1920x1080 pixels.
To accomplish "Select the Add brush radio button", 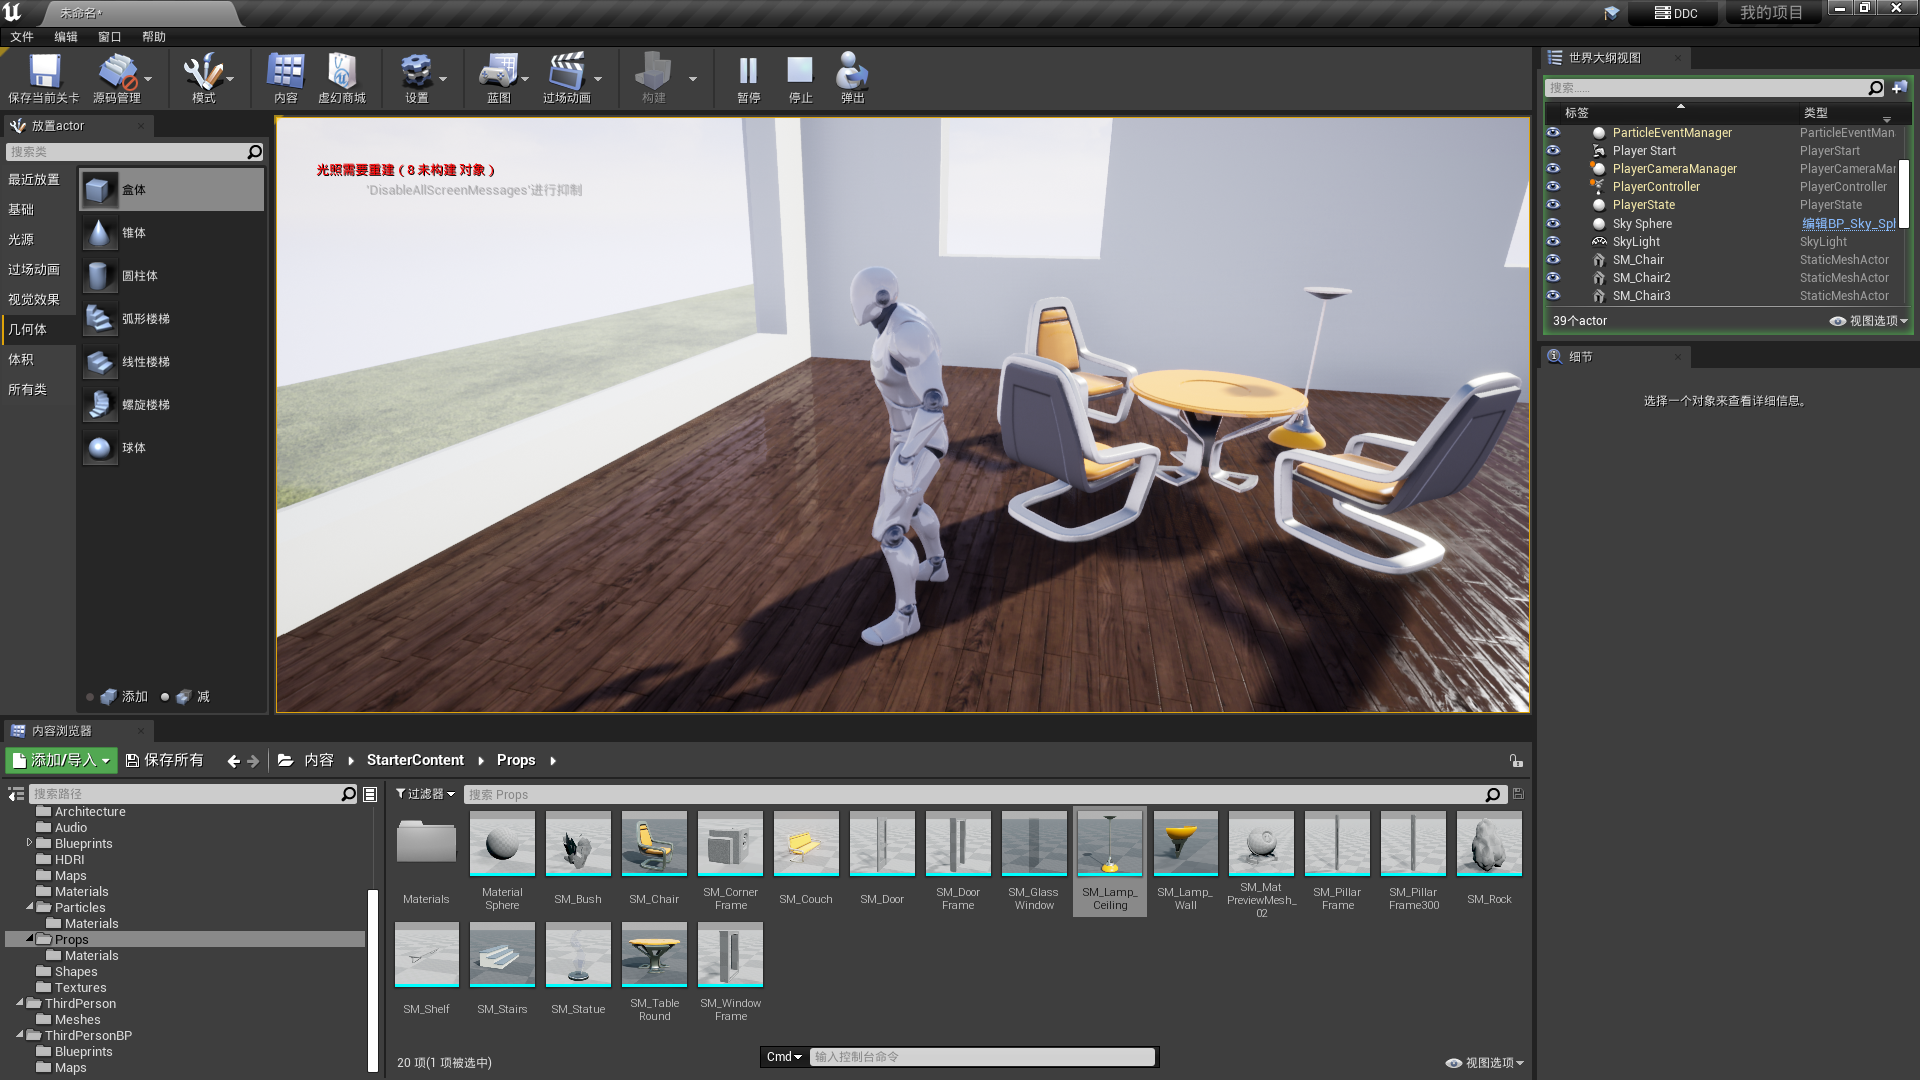I will pyautogui.click(x=90, y=697).
